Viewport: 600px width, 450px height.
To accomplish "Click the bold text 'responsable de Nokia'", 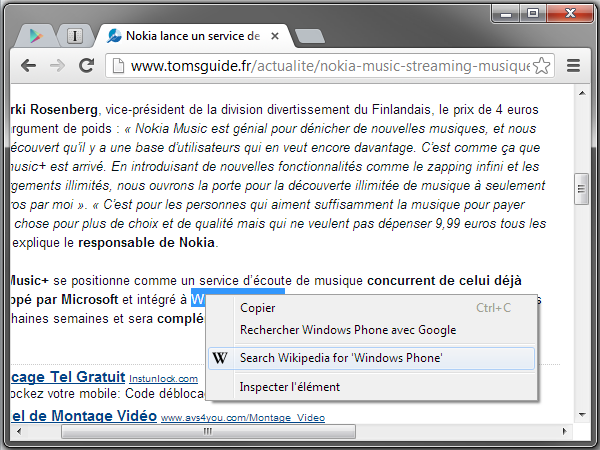I will pos(146,243).
